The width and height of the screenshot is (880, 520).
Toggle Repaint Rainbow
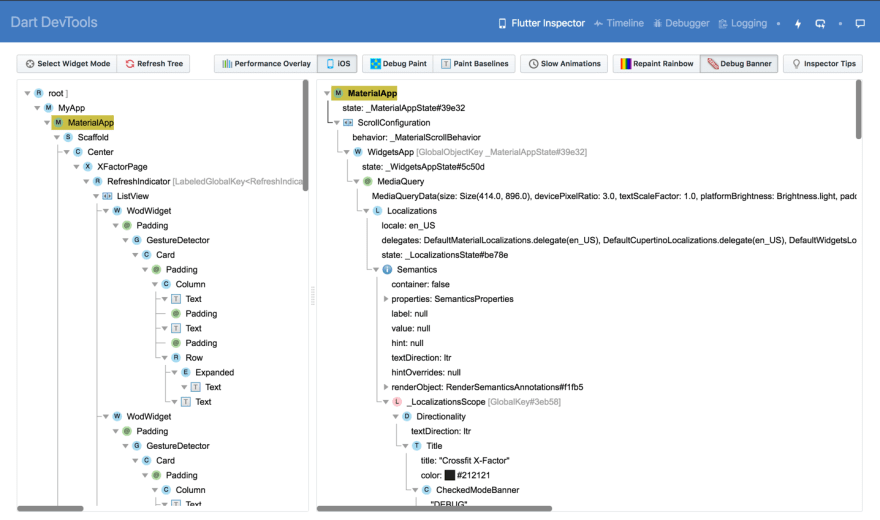656,63
